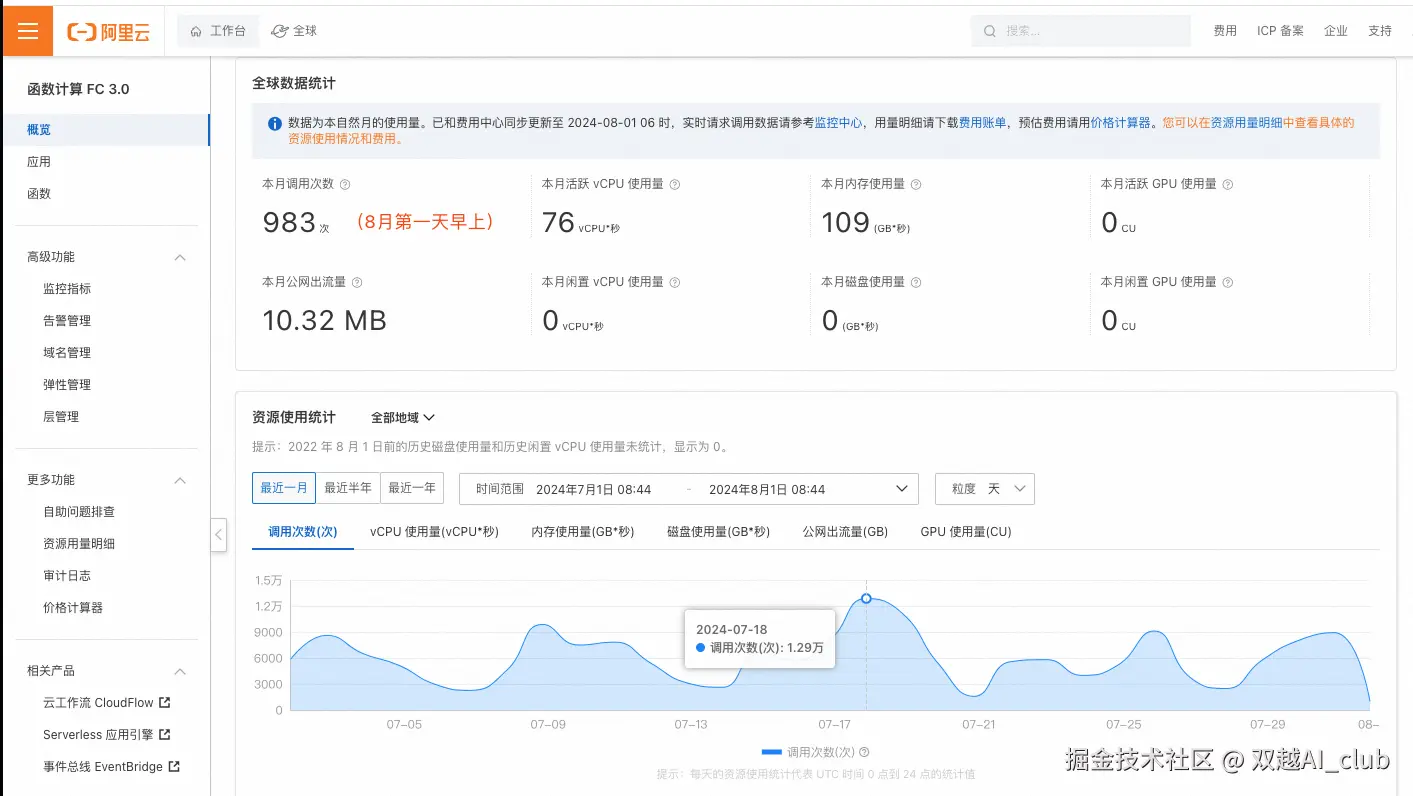Open the ICP 备案 menu

tap(1280, 31)
